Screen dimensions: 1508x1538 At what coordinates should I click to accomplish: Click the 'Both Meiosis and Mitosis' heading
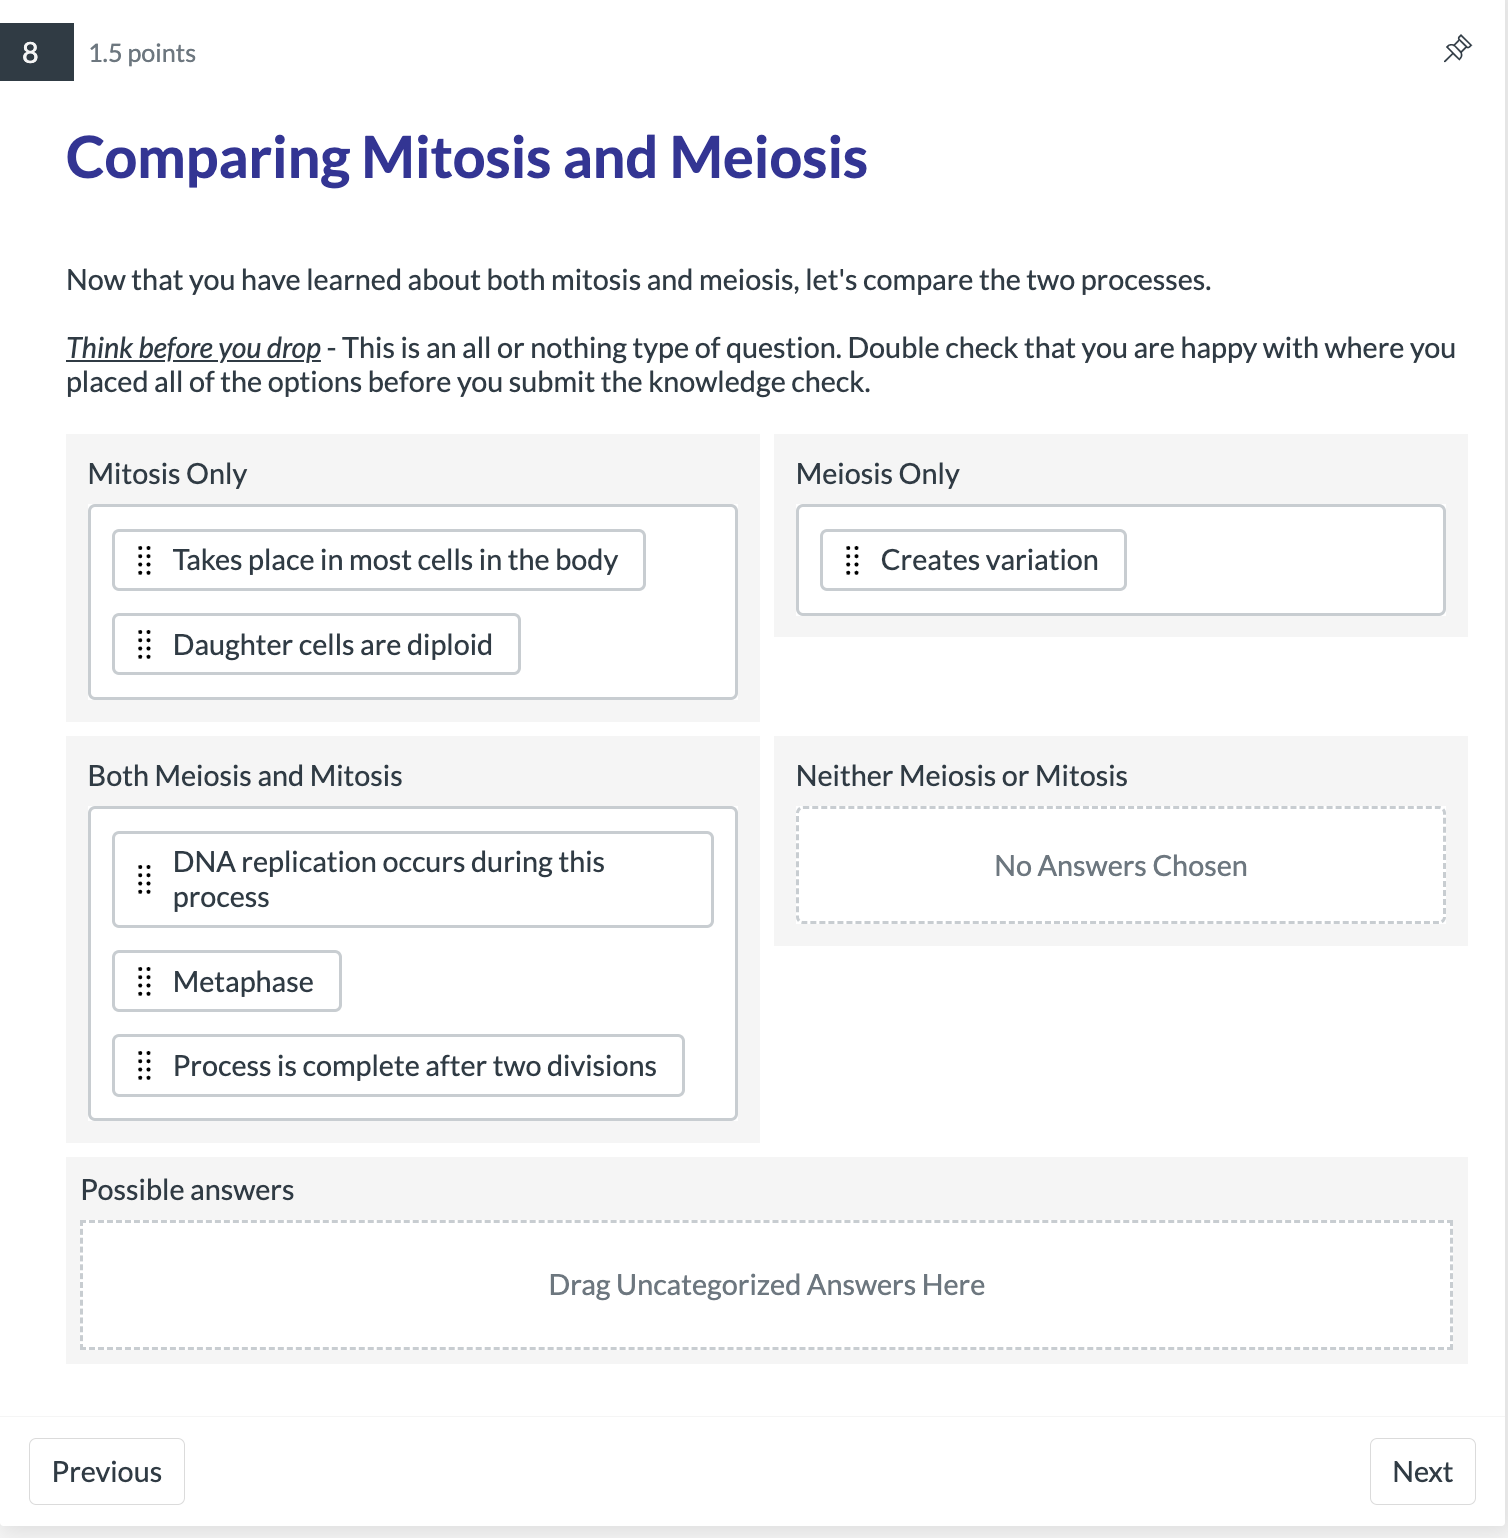point(245,775)
